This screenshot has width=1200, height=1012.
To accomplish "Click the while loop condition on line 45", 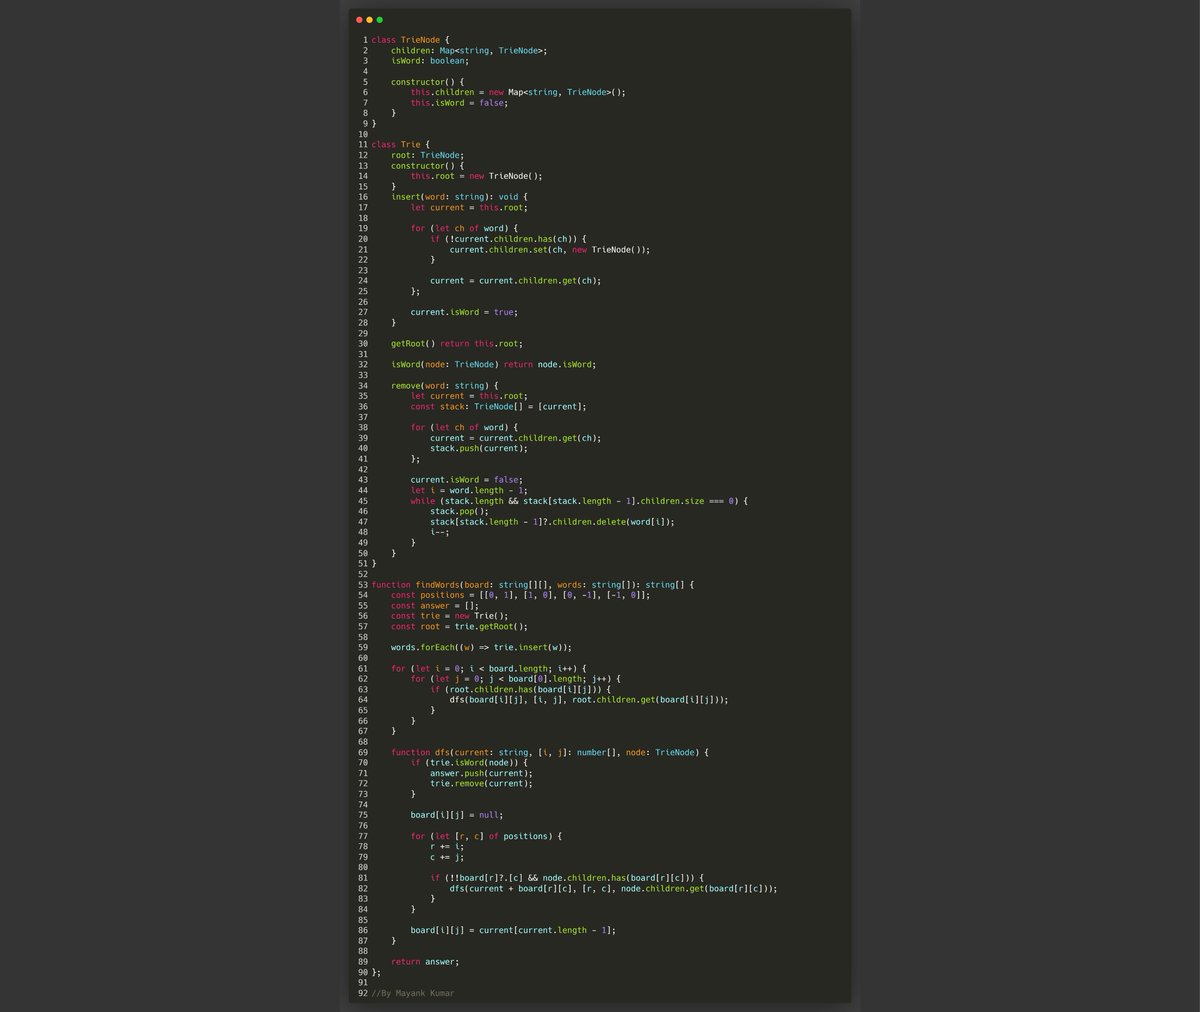I will 580,501.
